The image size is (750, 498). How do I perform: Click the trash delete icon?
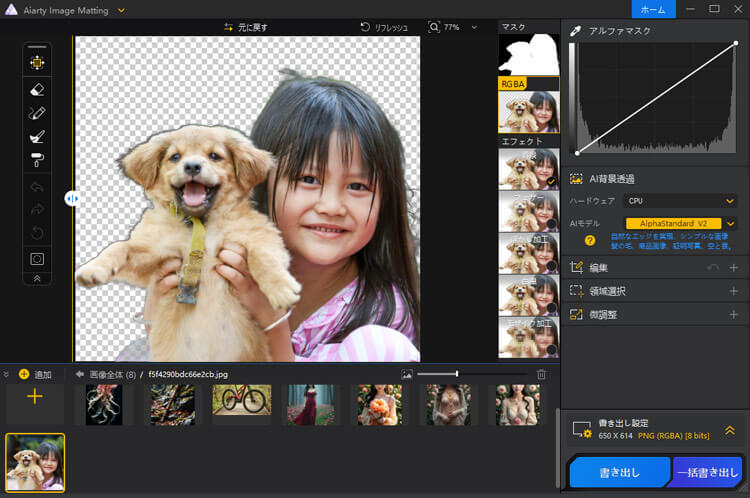[541, 374]
